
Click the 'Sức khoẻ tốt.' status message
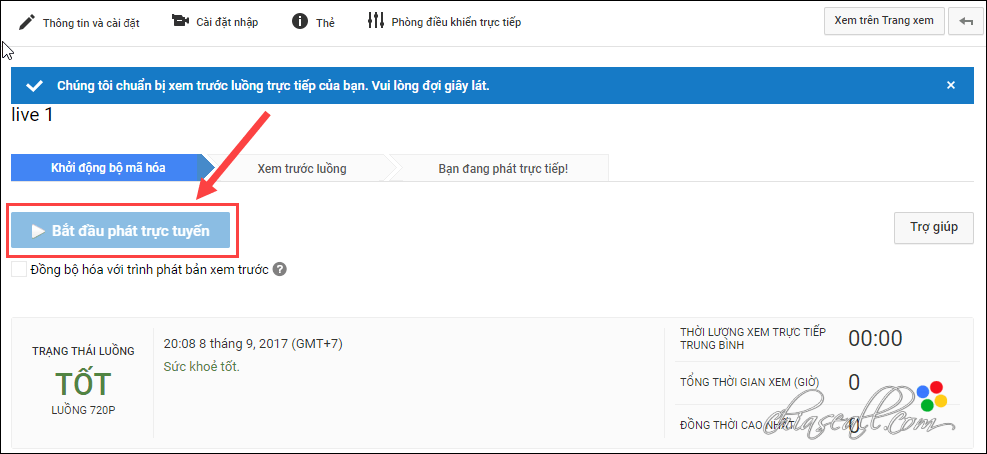201,366
